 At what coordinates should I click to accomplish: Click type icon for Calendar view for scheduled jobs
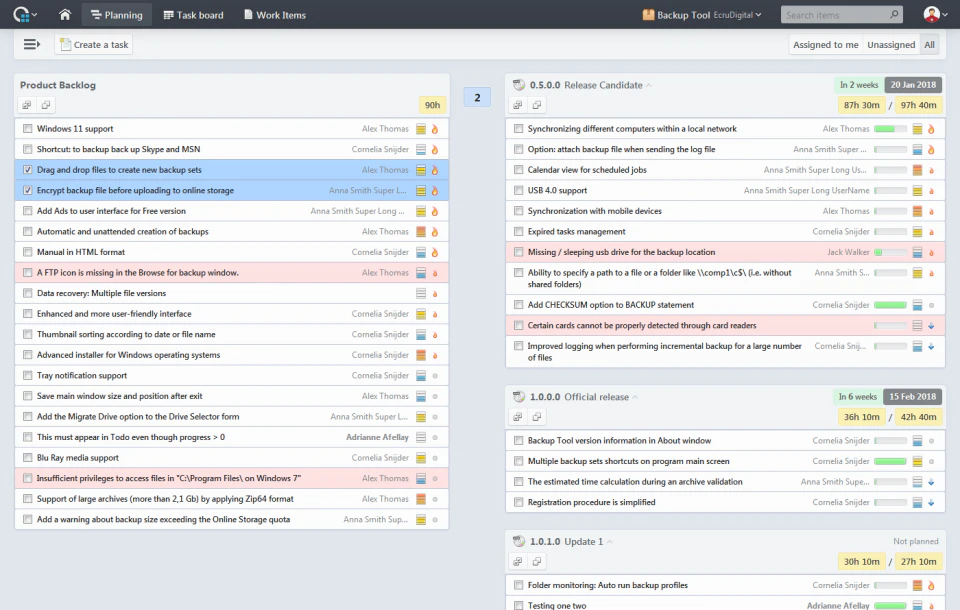pos(917,170)
